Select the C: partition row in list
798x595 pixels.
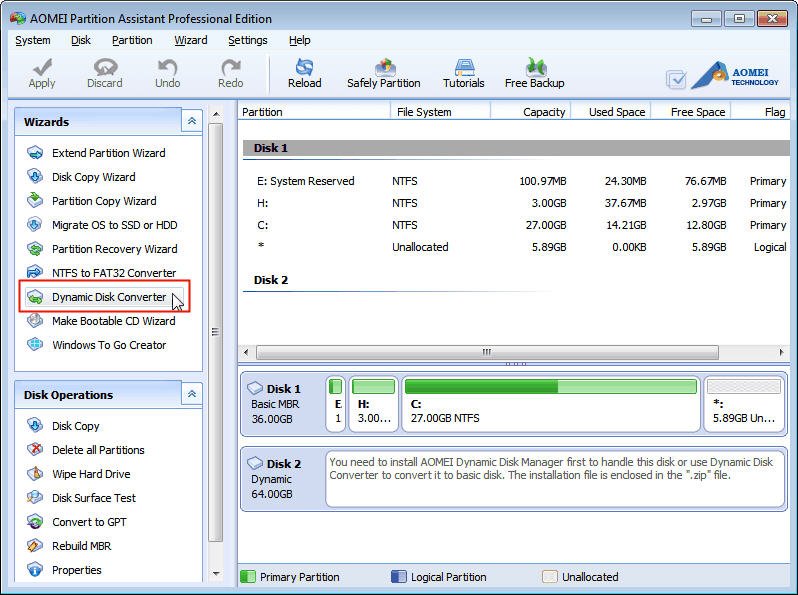point(516,225)
